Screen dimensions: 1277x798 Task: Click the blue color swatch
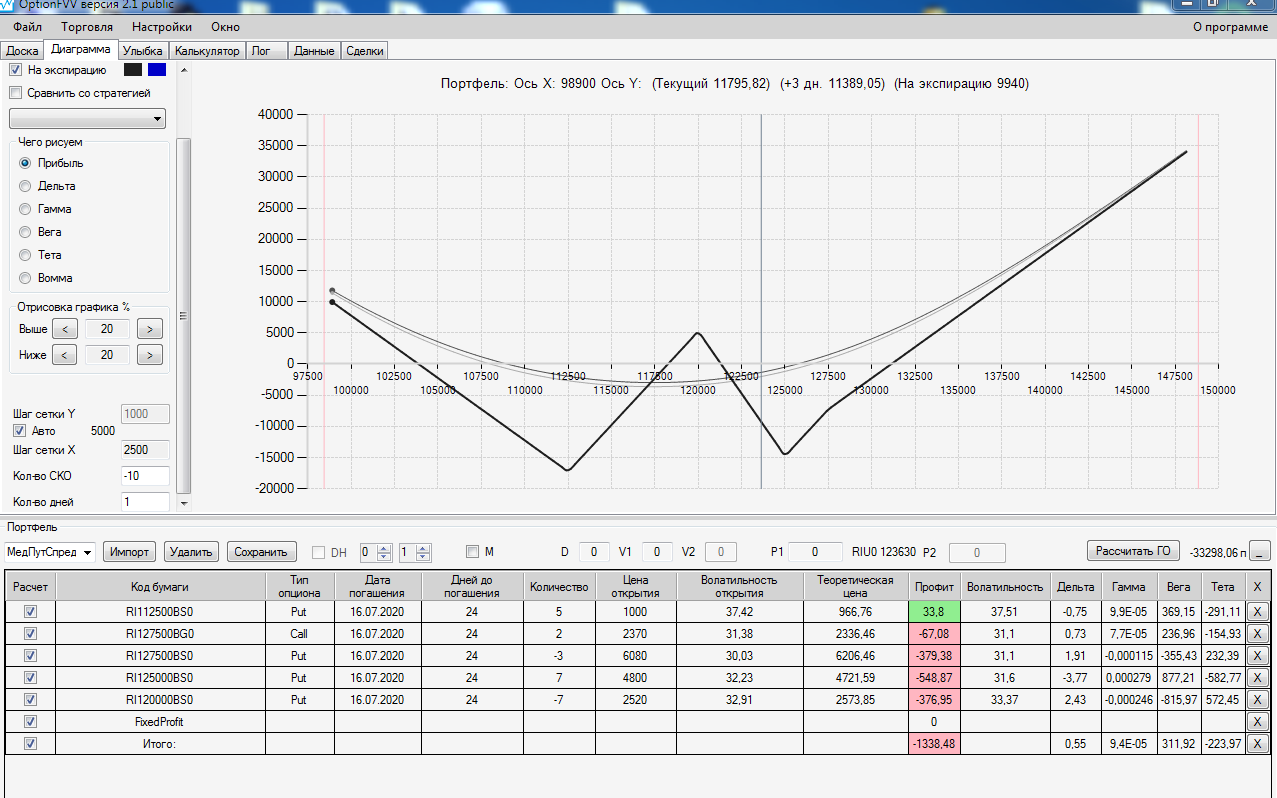157,70
